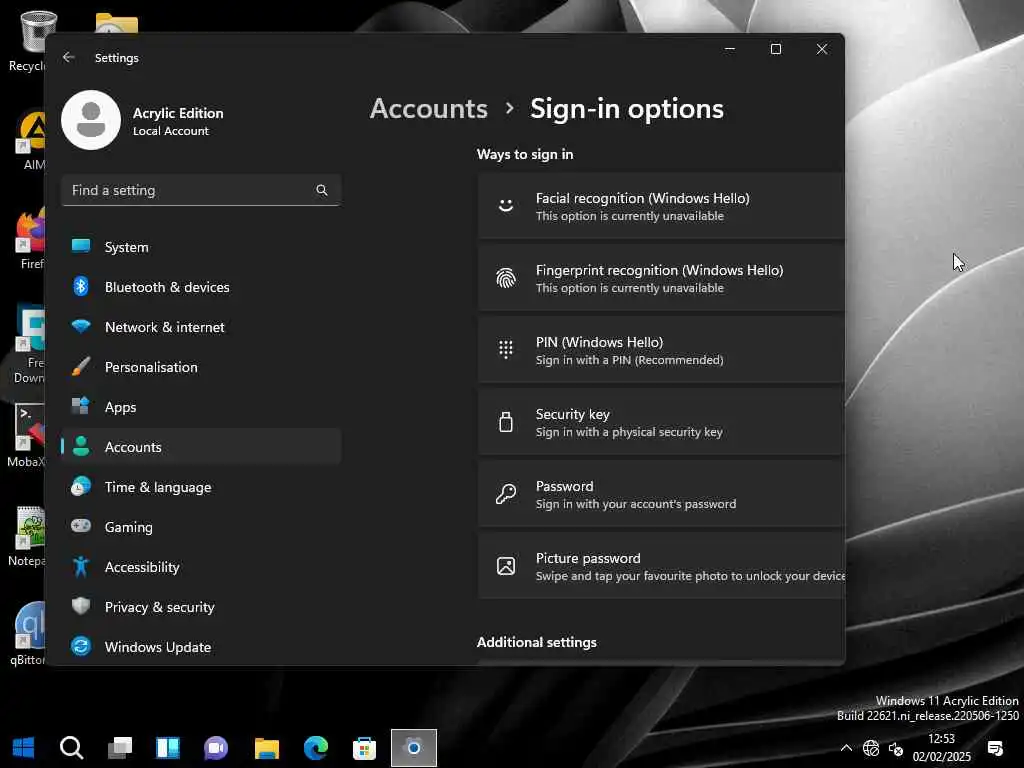Go back with the Settings back arrow
The height and width of the screenshot is (768, 1024).
point(69,57)
